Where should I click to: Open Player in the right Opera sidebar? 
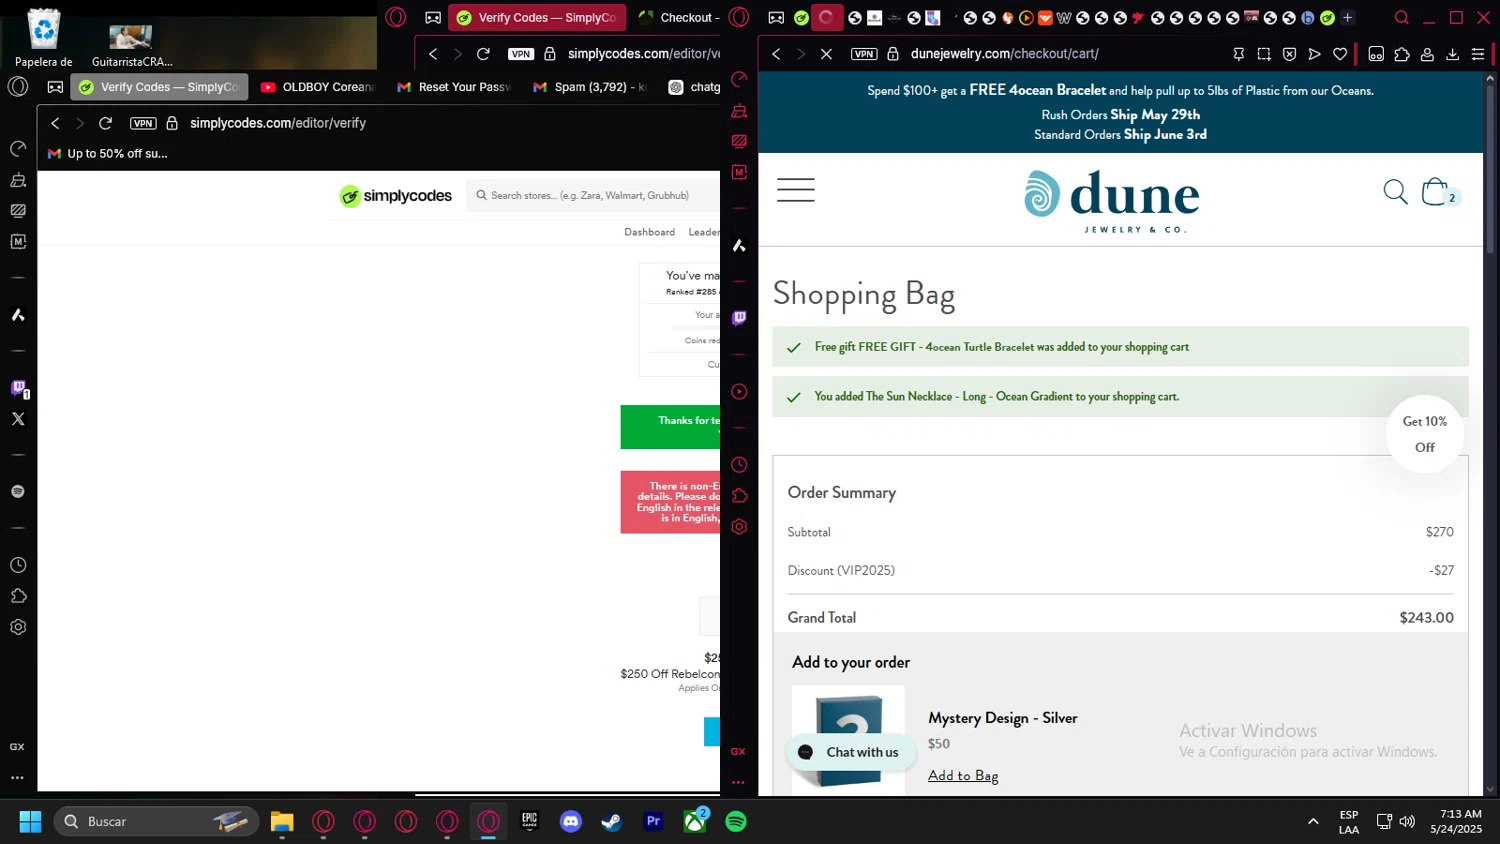tap(739, 392)
